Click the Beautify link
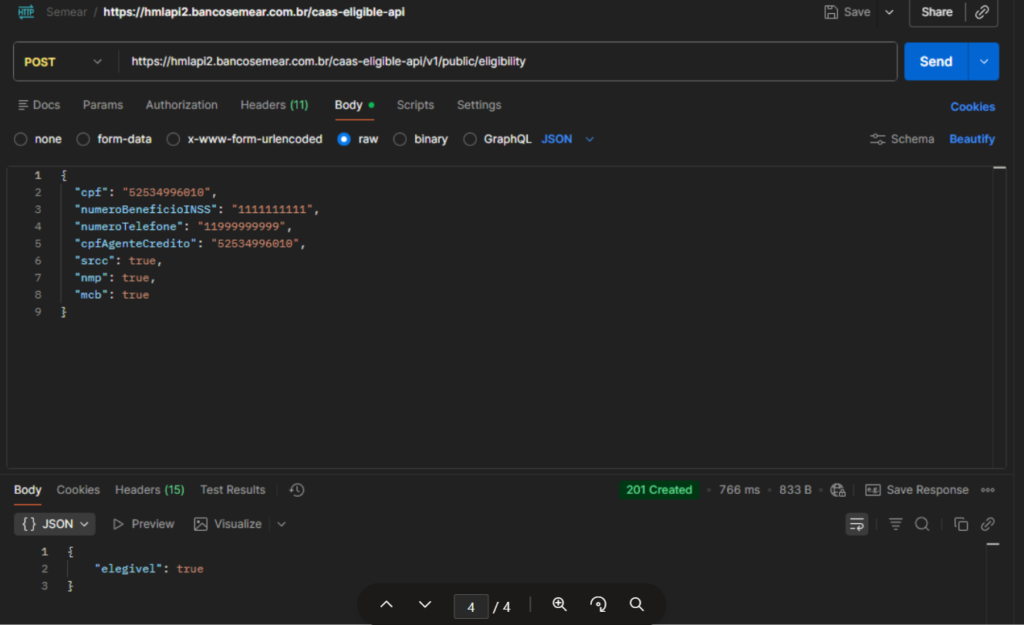Viewport: 1024px width, 625px height. (971, 139)
